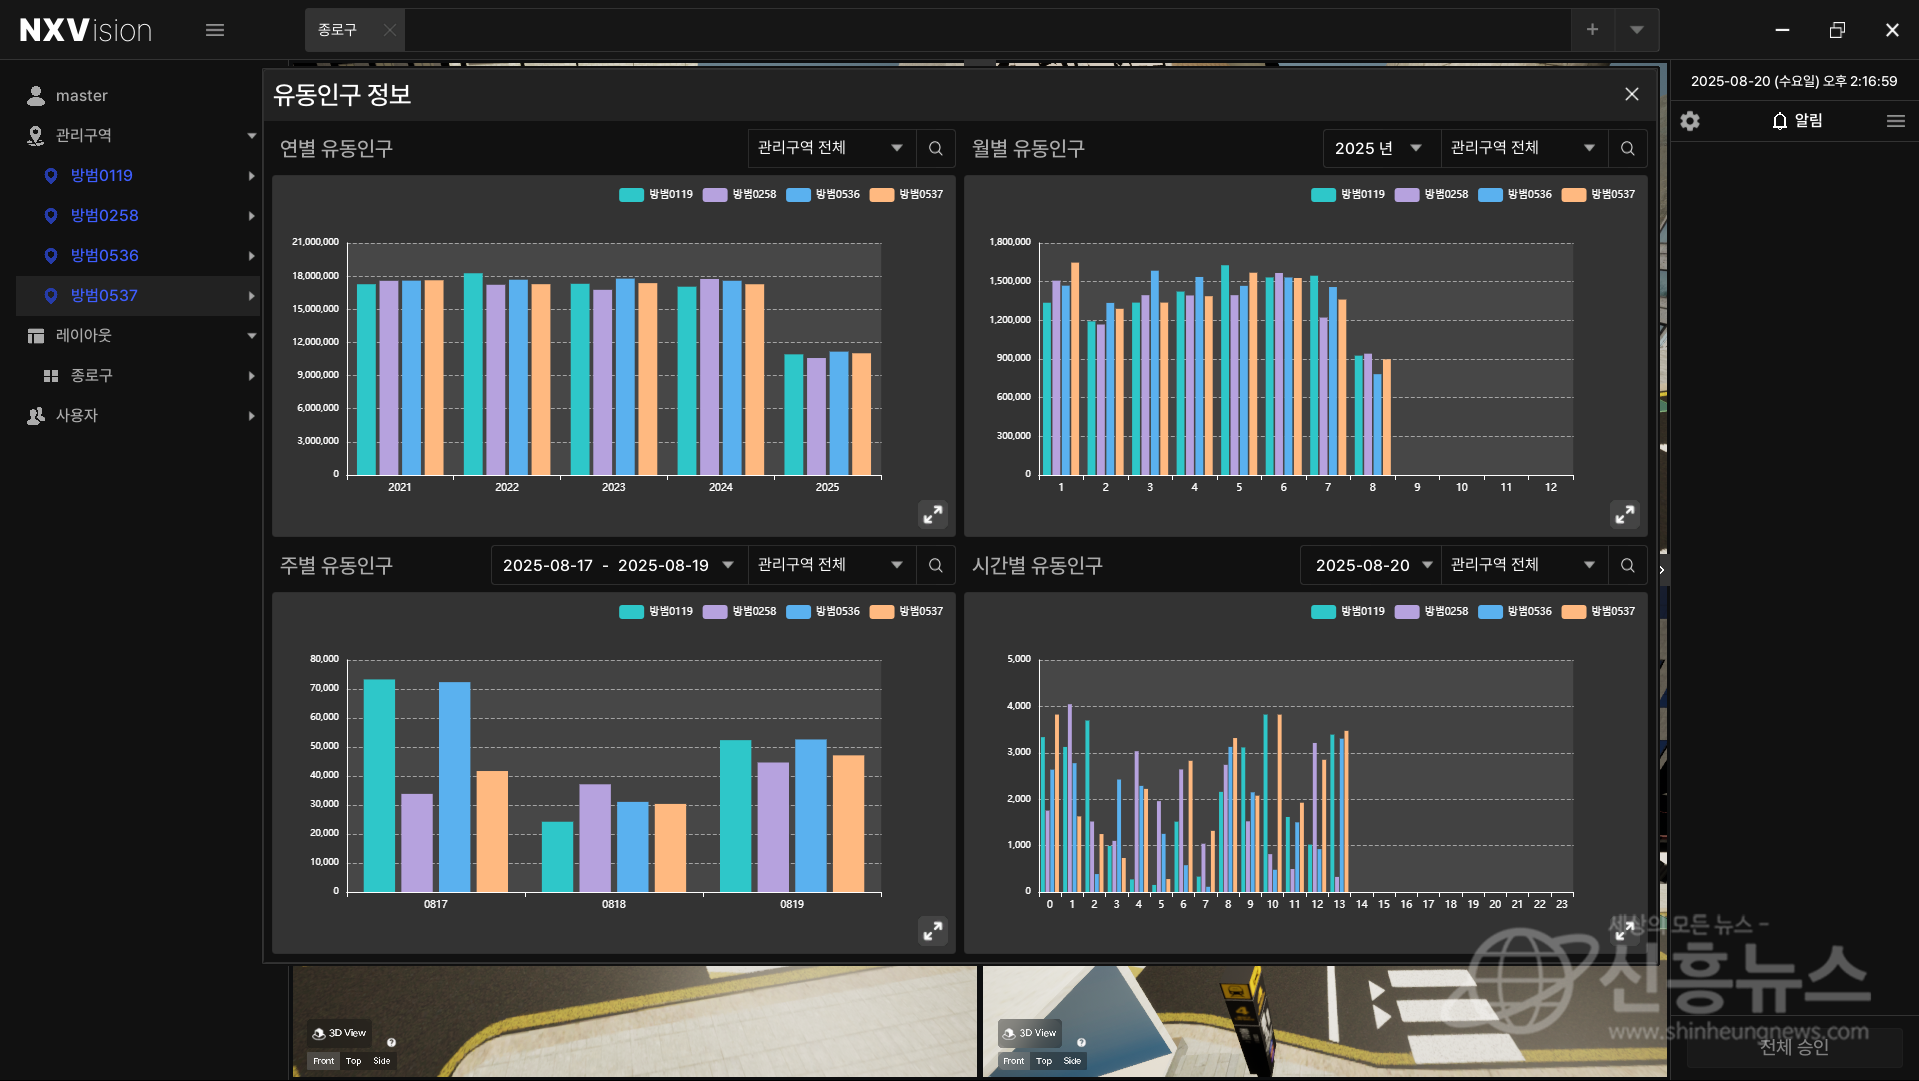Select 방범0536 in the sidebar tree

click(104, 255)
